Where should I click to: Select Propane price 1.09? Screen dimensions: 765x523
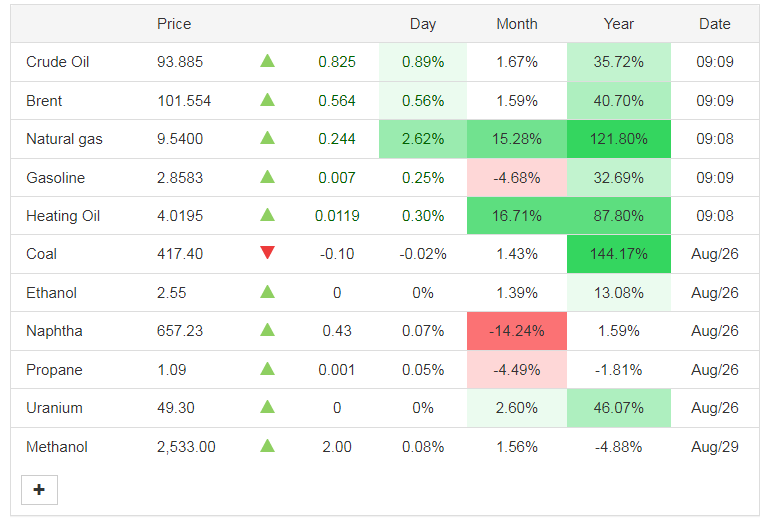172,370
